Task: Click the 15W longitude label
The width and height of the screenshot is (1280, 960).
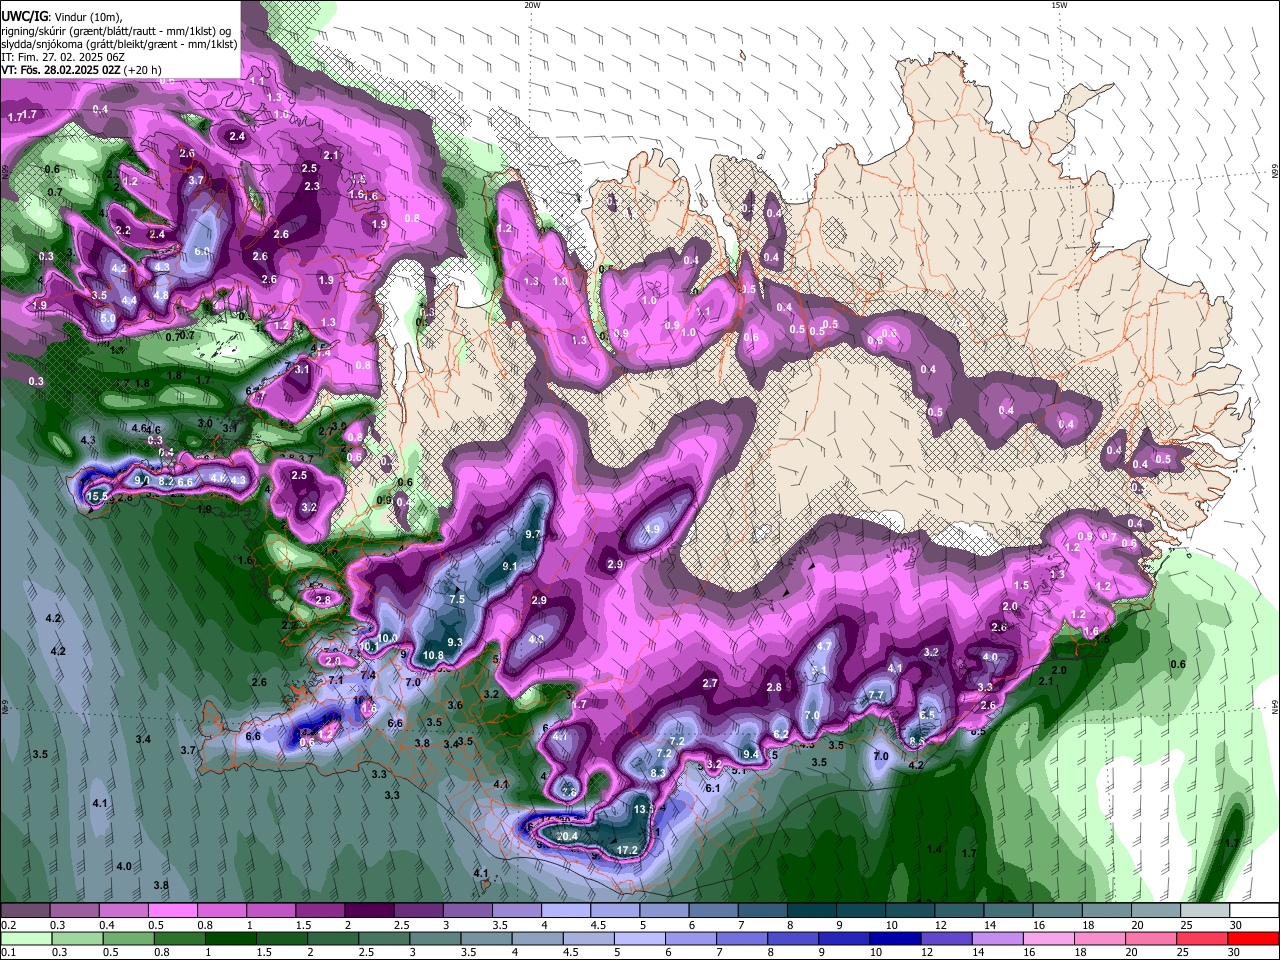Action: (x=1059, y=5)
